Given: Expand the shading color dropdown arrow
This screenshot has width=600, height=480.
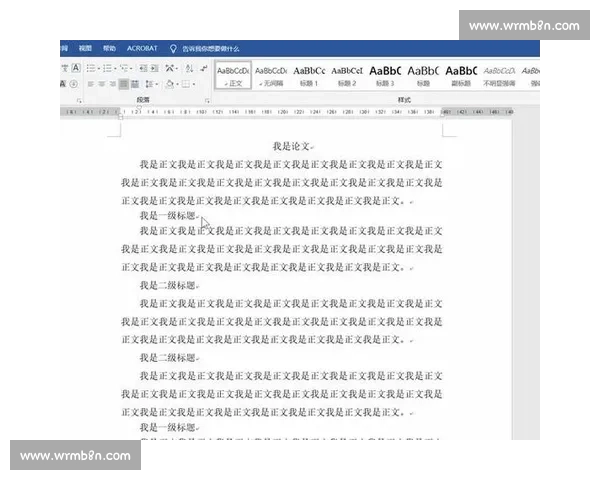Looking at the screenshot, I should 178,84.
